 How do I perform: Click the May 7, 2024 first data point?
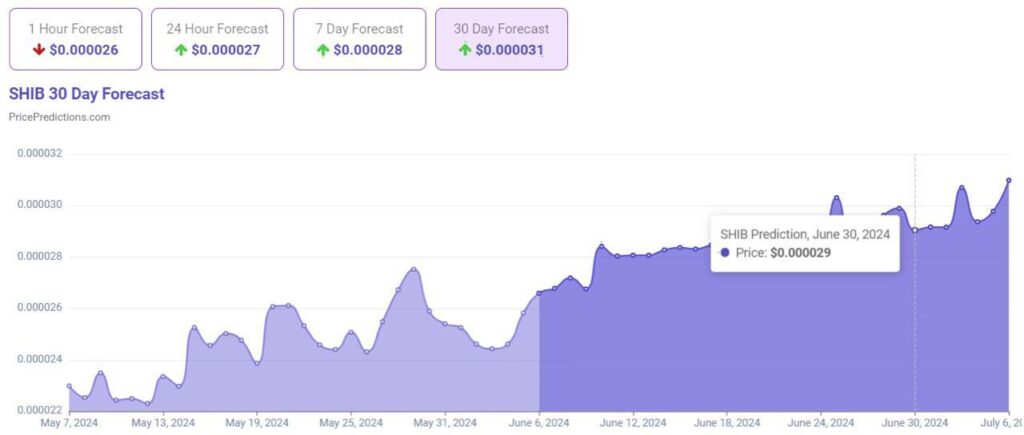click(x=69, y=386)
